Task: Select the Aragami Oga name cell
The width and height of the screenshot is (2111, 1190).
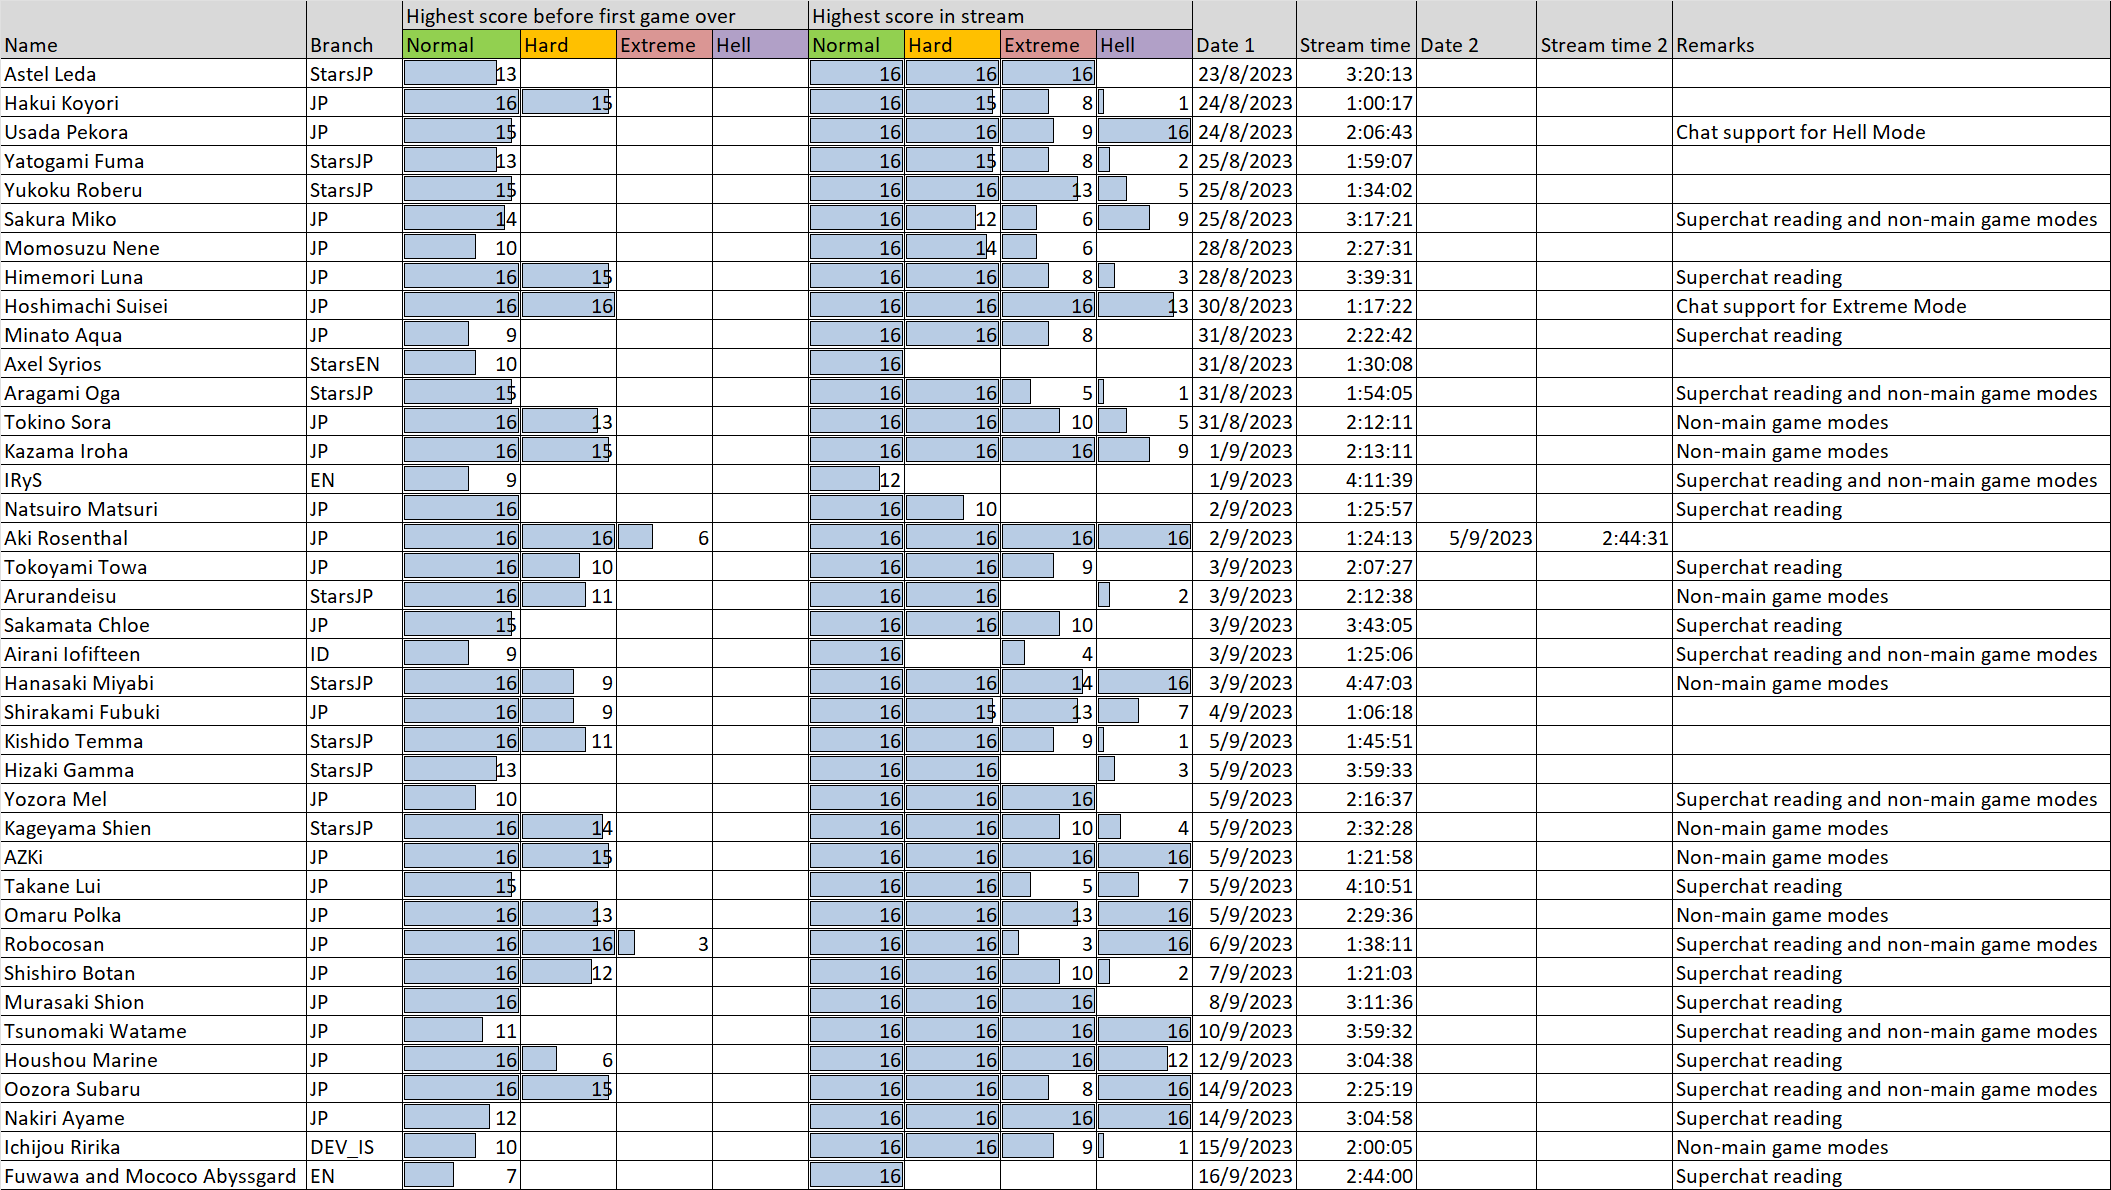Action: coord(153,393)
